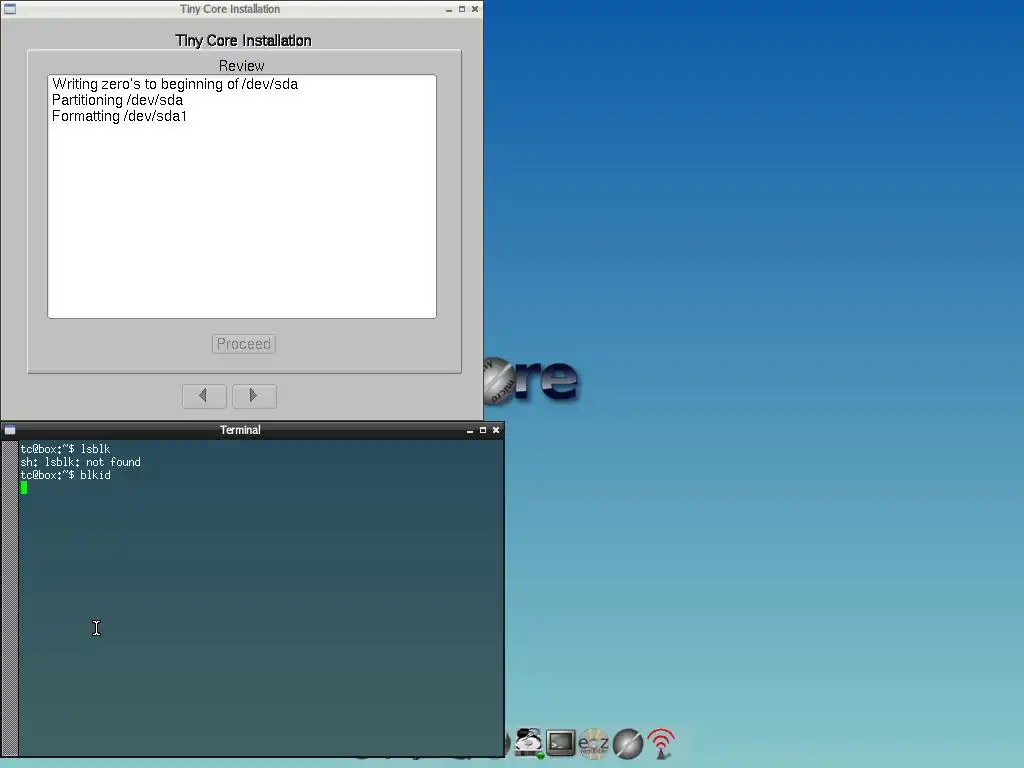Open the MountTool hard drive dock icon
Viewport: 1024px width, 768px height.
[528, 743]
